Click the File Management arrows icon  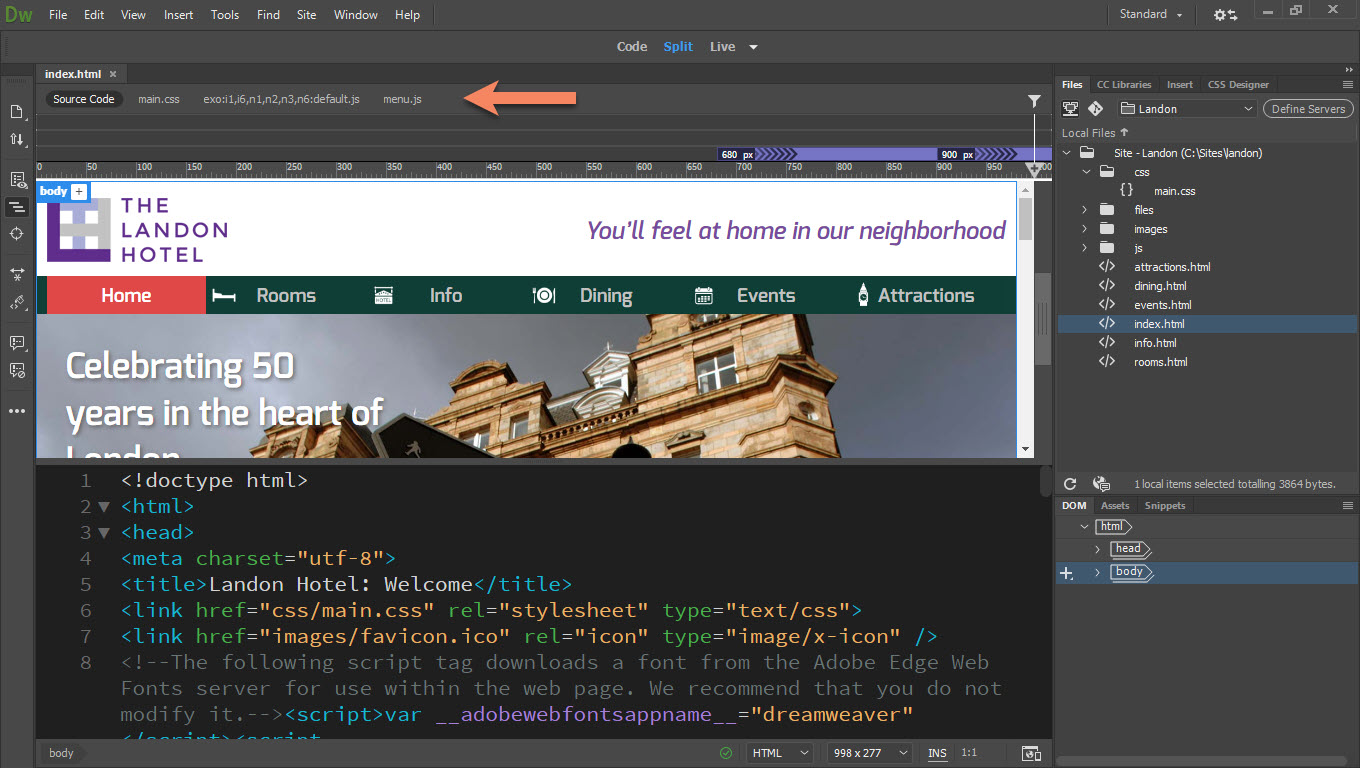click(x=17, y=139)
